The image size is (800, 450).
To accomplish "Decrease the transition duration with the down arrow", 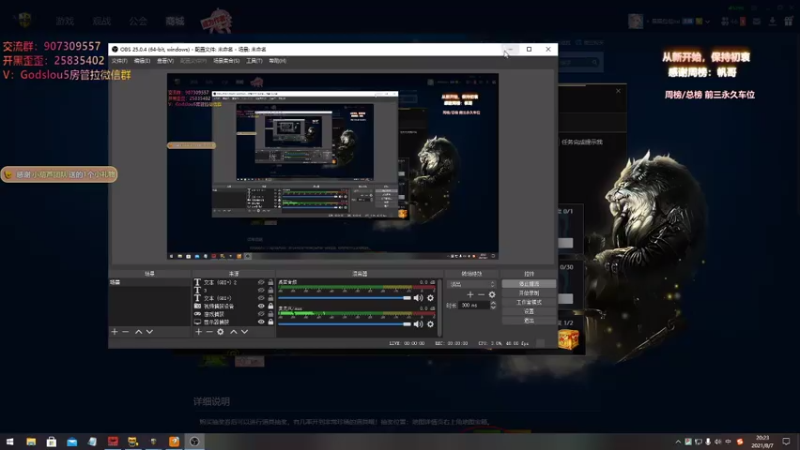I will click(x=493, y=307).
